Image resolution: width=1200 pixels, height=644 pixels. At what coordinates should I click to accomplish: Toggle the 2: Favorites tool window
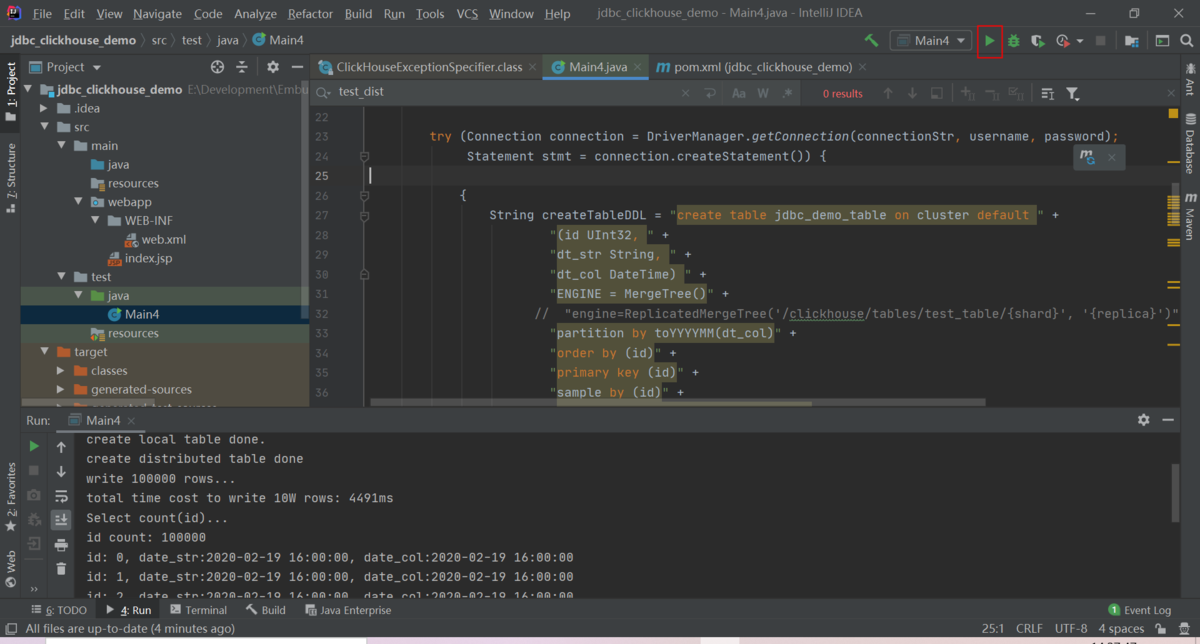click(11, 497)
